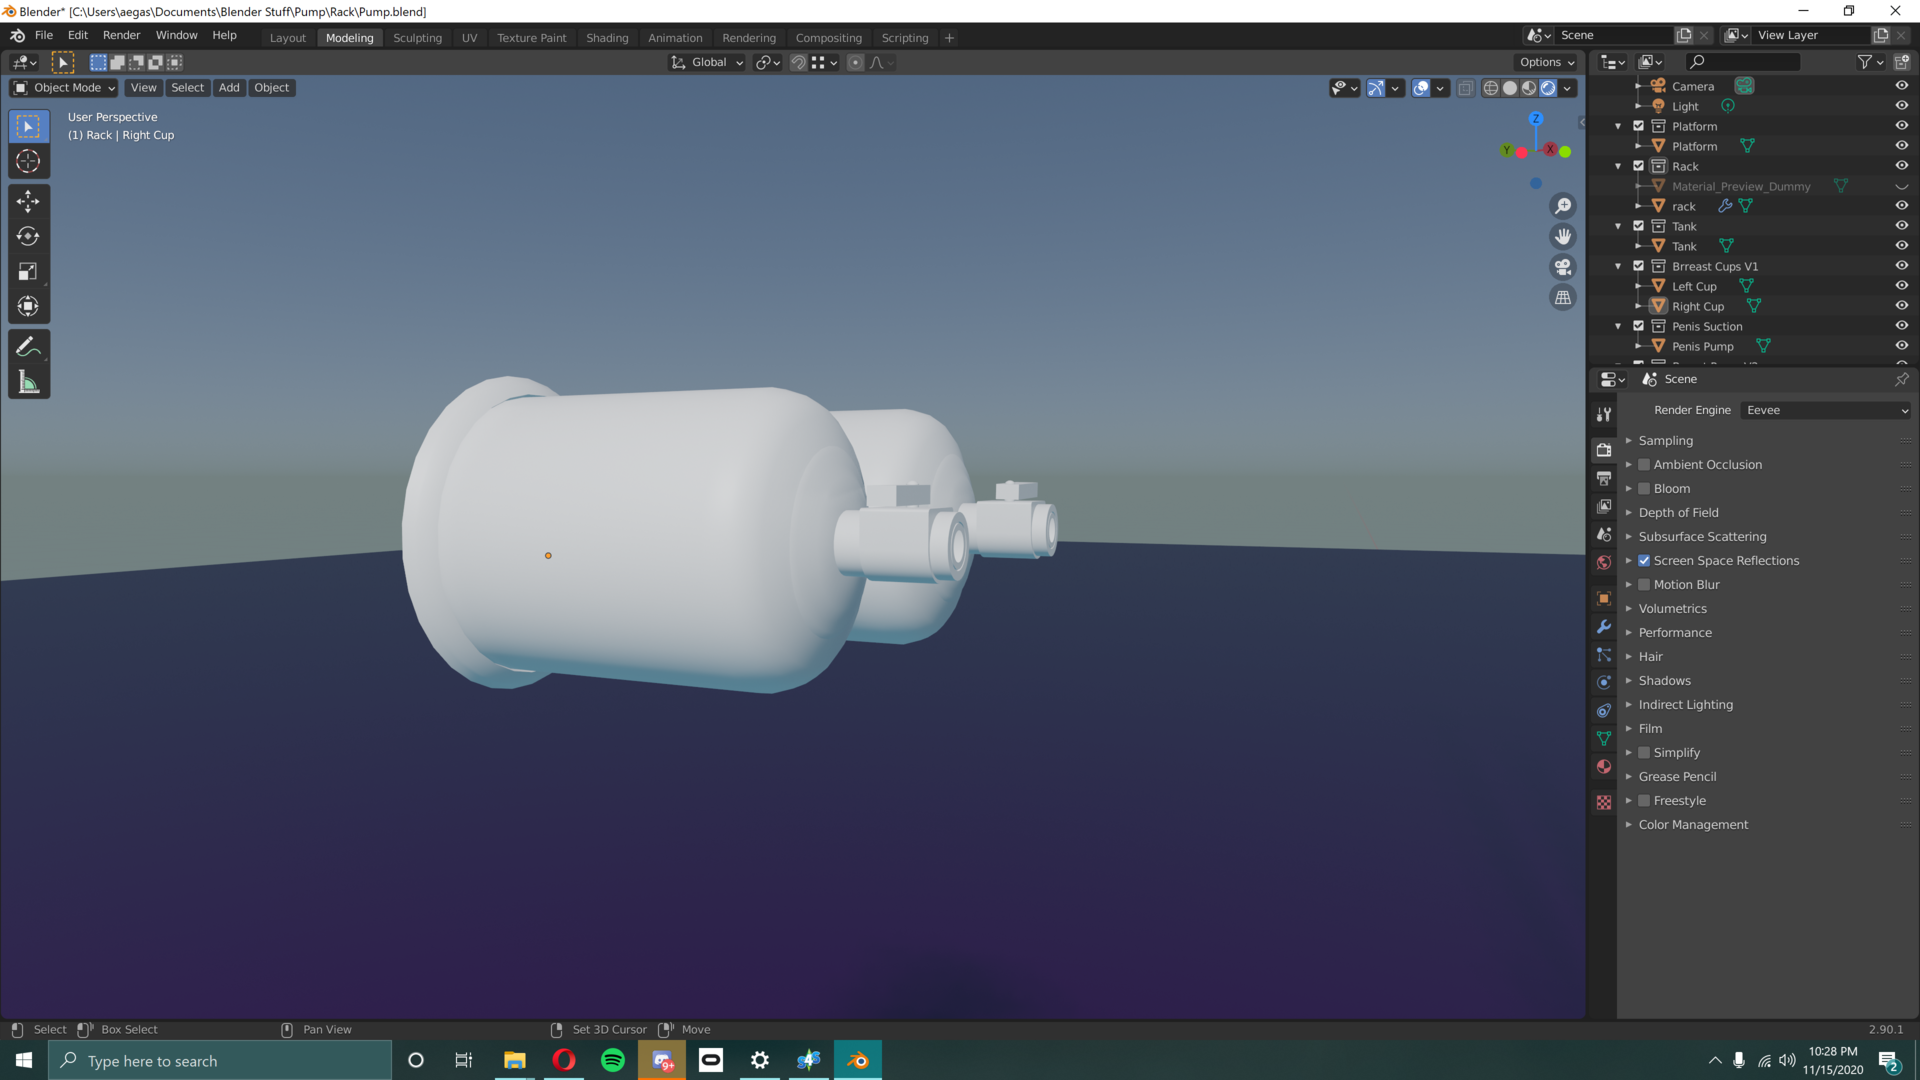Exclude Rack collection from view layer
The image size is (1920, 1080).
click(x=1638, y=166)
